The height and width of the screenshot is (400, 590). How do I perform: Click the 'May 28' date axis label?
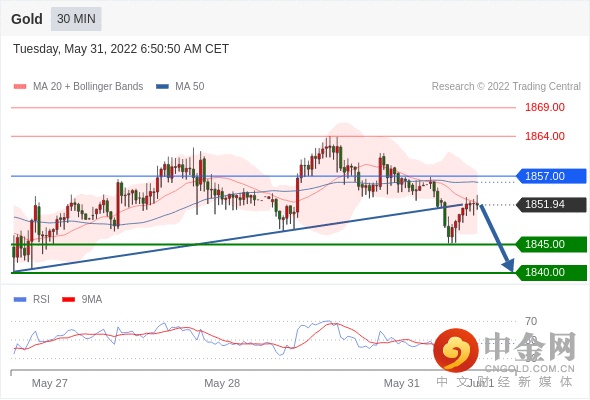[222, 383]
